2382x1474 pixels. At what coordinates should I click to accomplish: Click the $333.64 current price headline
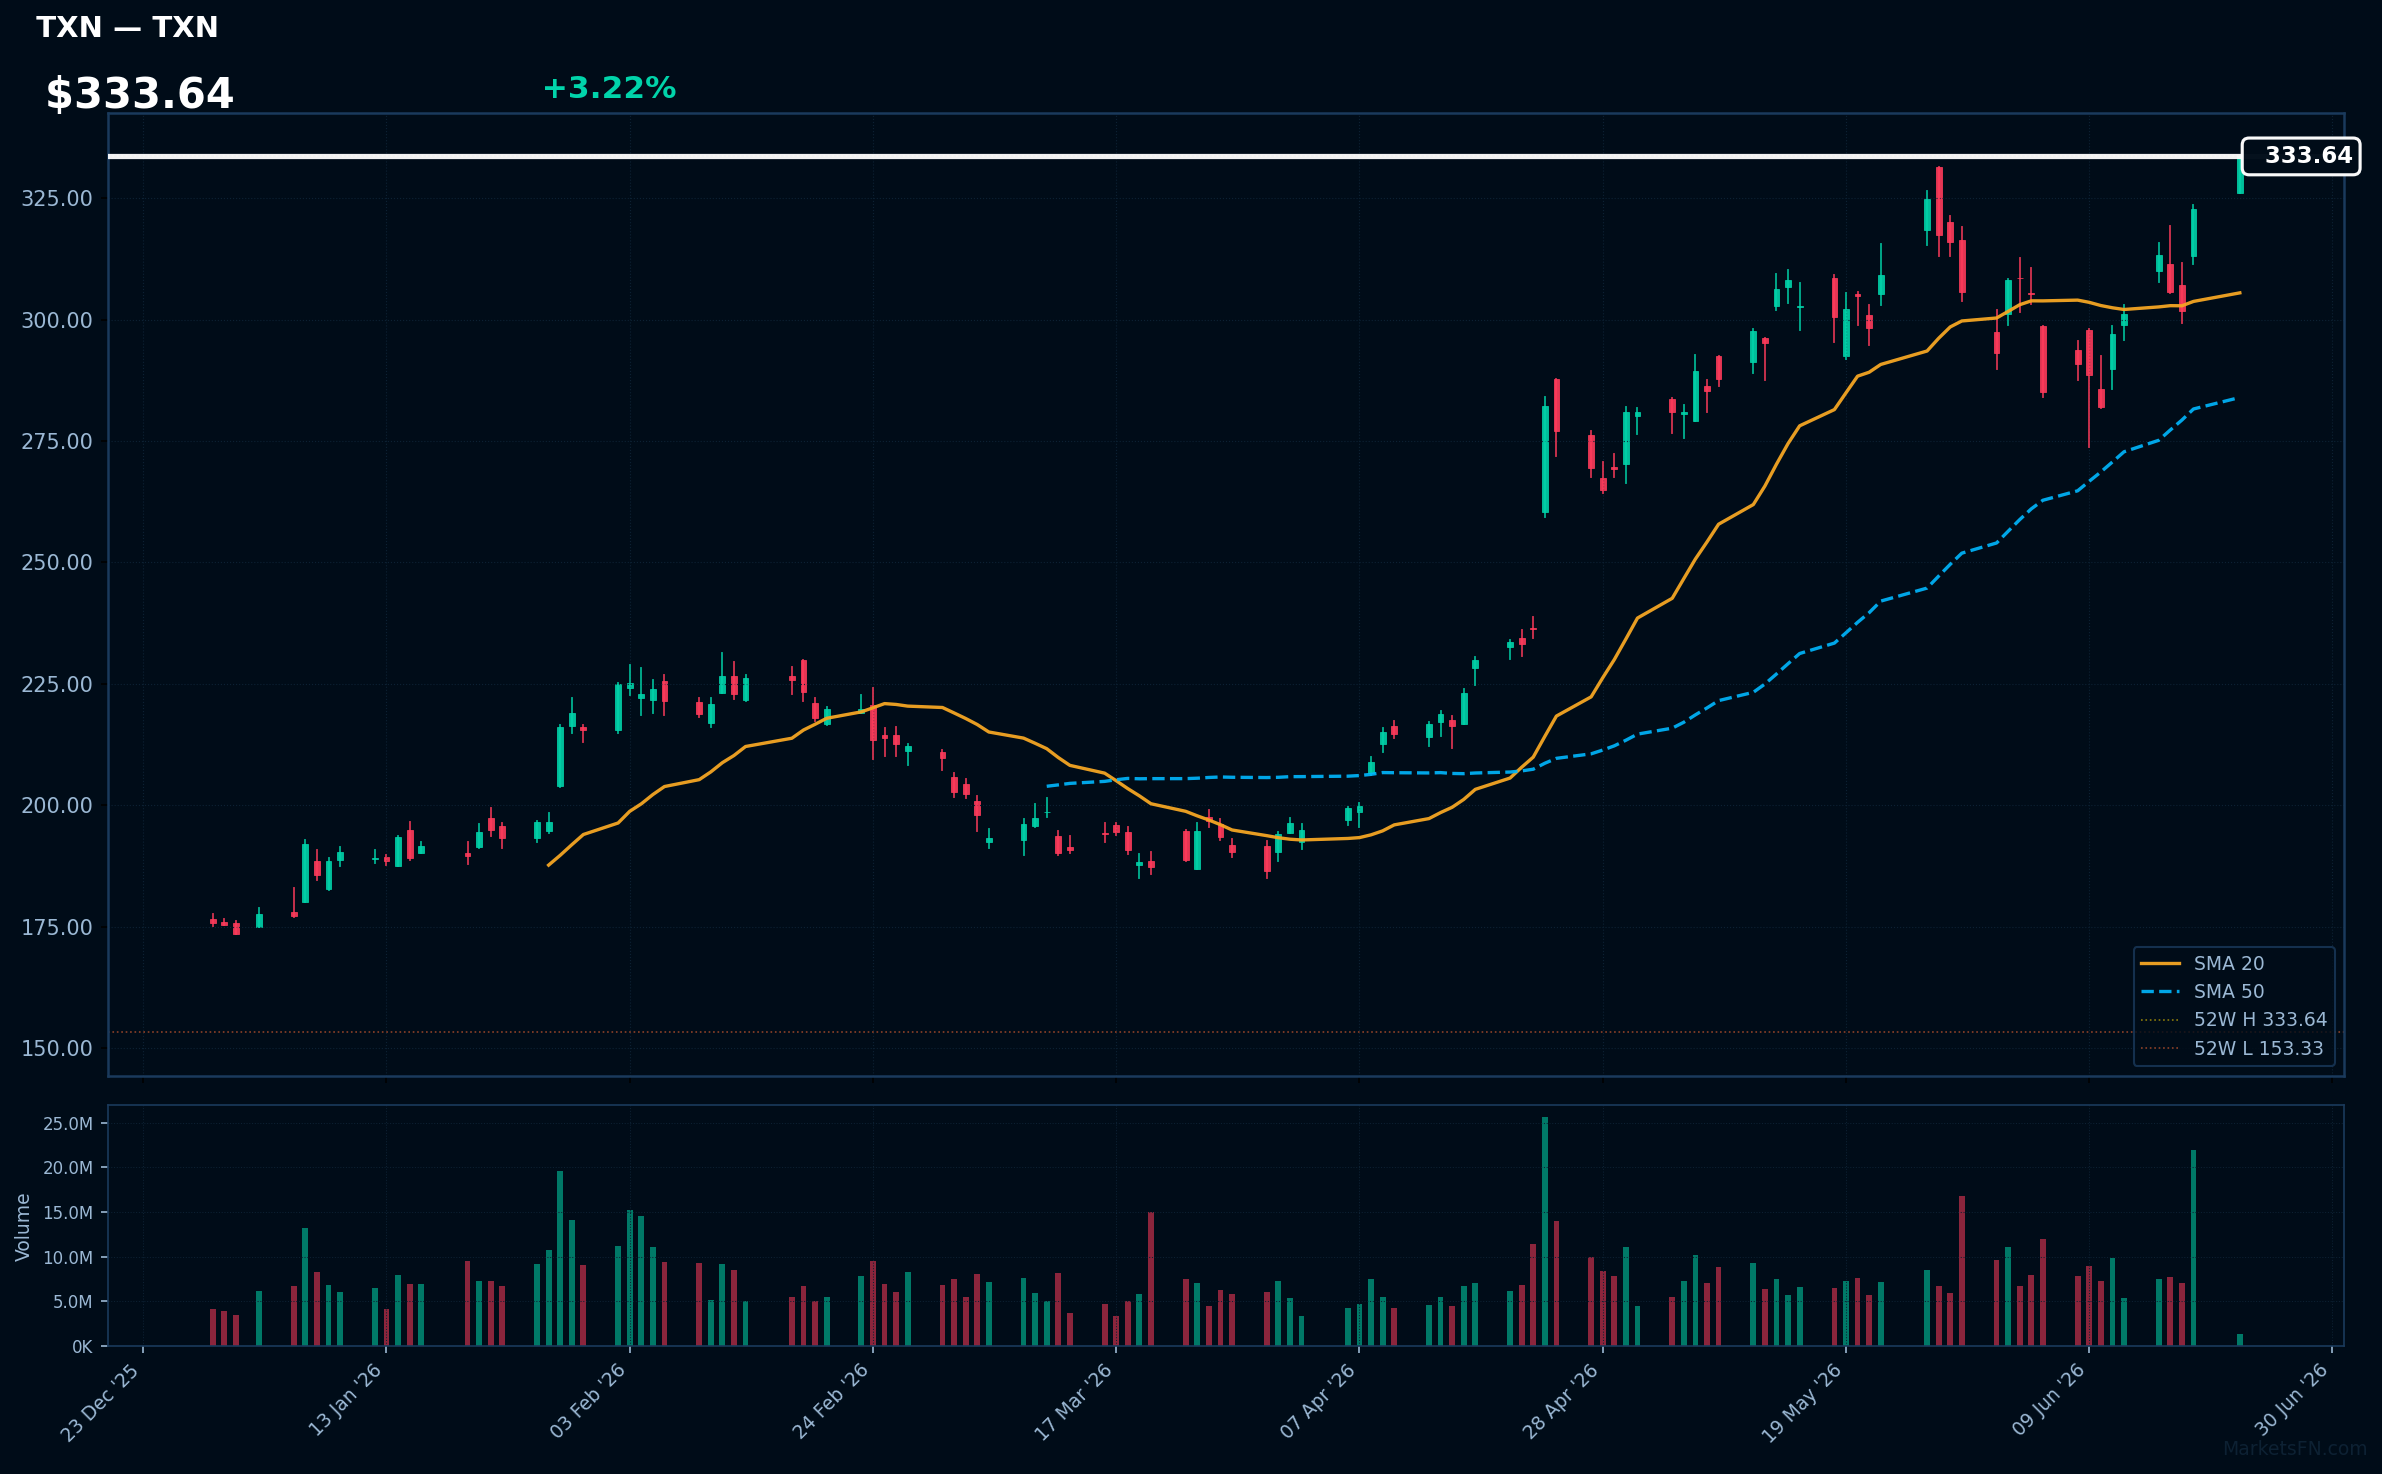tap(139, 94)
